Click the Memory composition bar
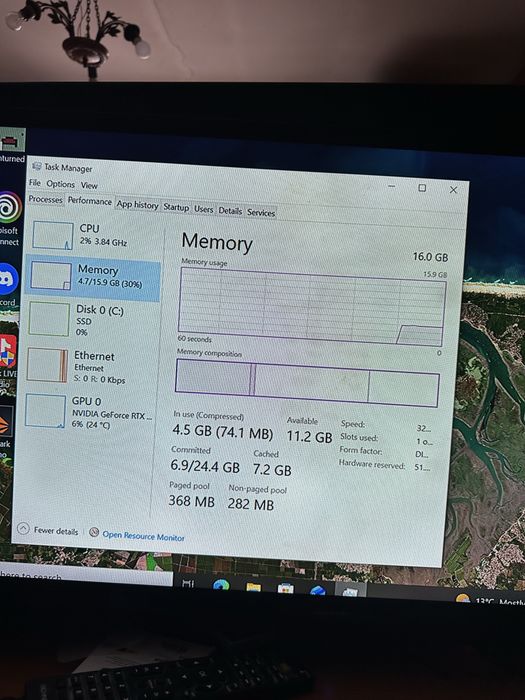The image size is (525, 700). 307,383
